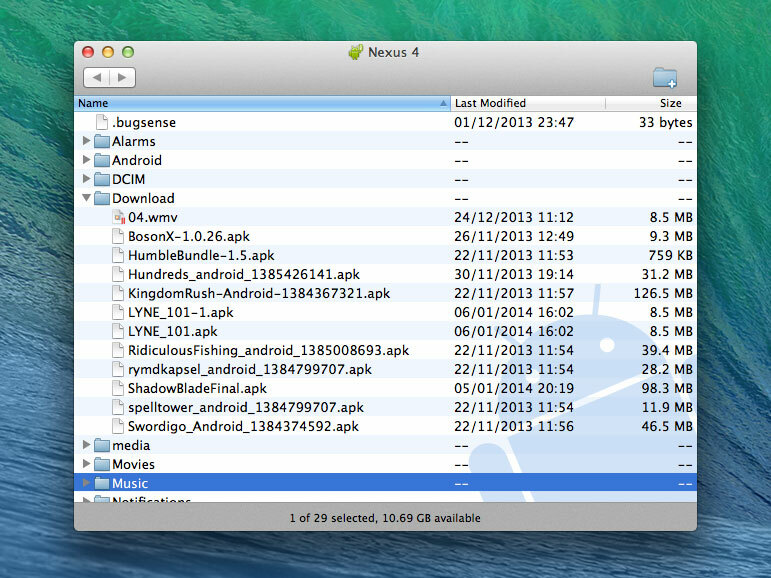Select the 04.wmv file name
This screenshot has width=771, height=578.
(x=153, y=217)
